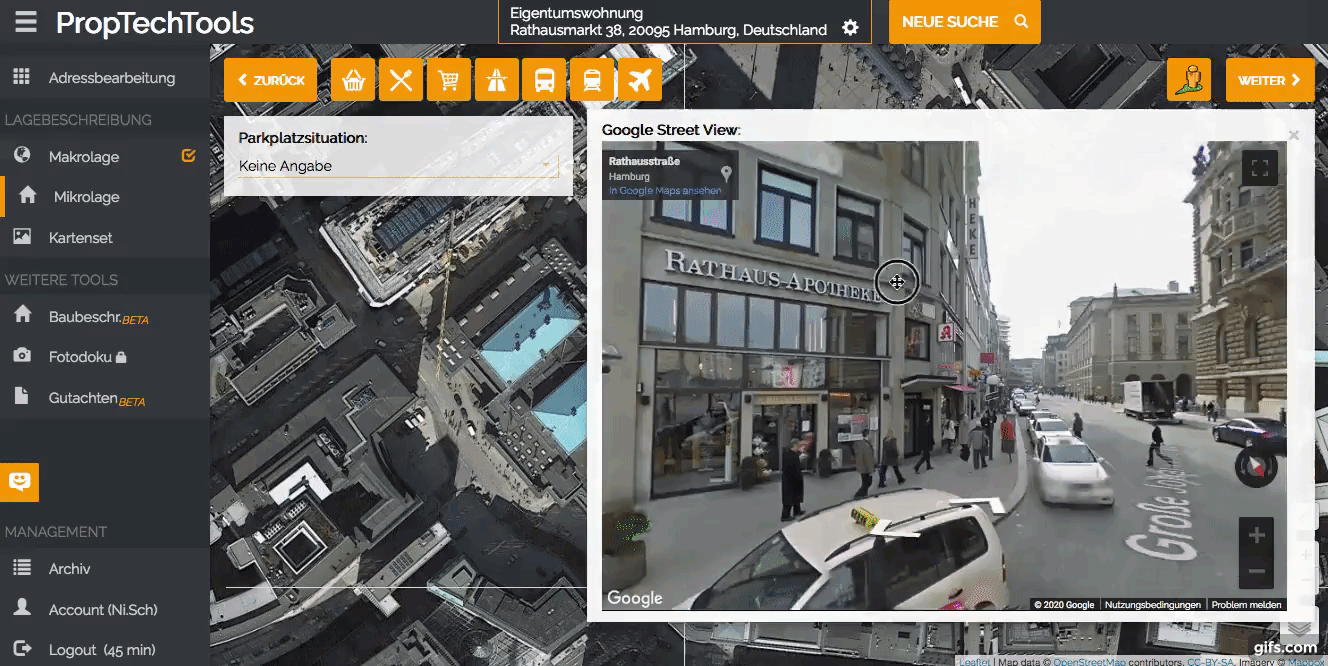Select the bus stops icon

pos(544,80)
